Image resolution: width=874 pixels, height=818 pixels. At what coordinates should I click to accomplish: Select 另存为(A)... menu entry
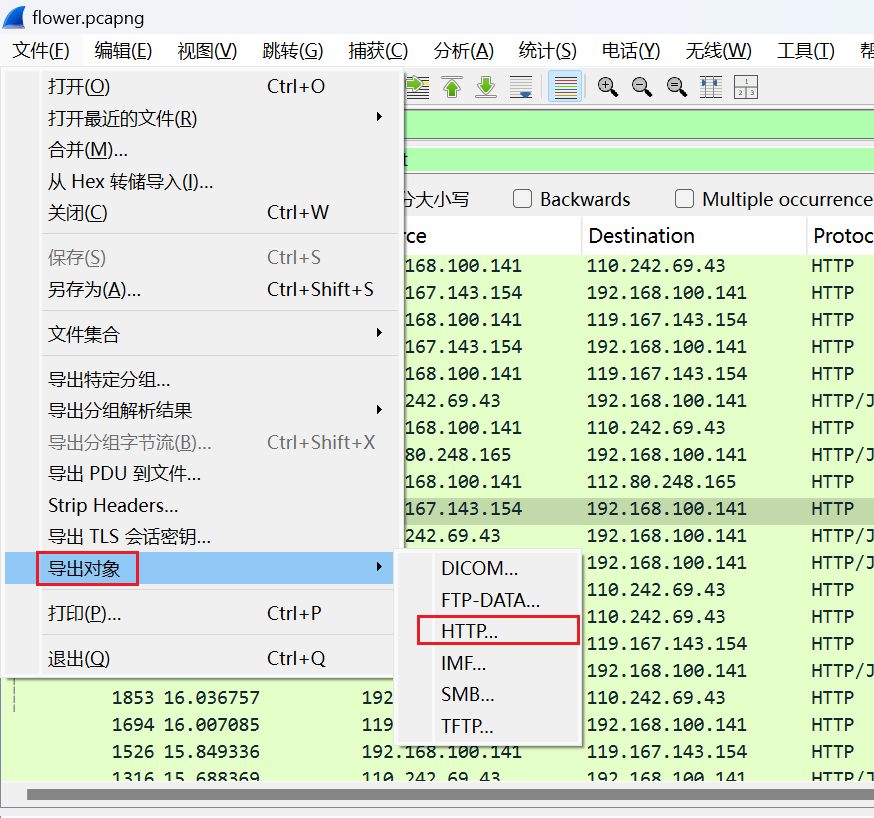click(94, 289)
